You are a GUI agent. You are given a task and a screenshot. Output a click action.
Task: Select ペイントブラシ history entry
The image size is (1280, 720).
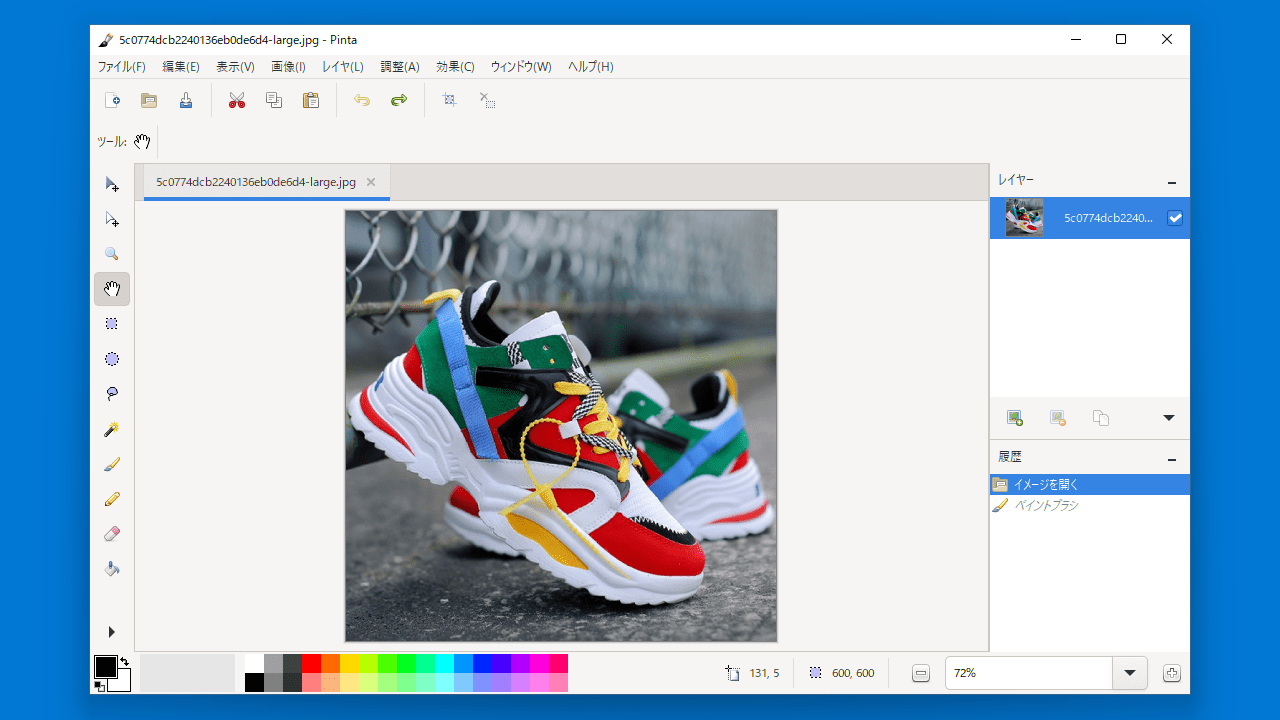click(1090, 505)
